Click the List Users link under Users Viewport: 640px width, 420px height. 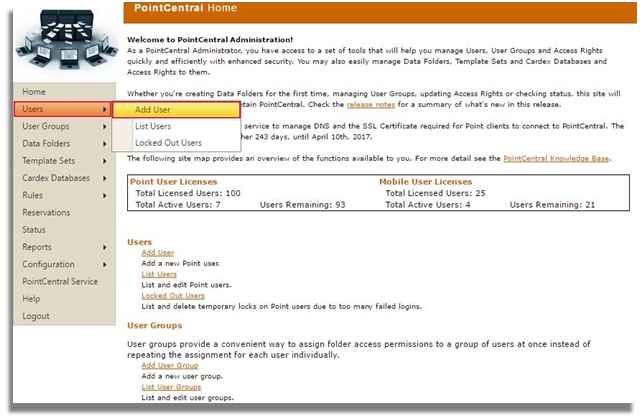pos(159,274)
